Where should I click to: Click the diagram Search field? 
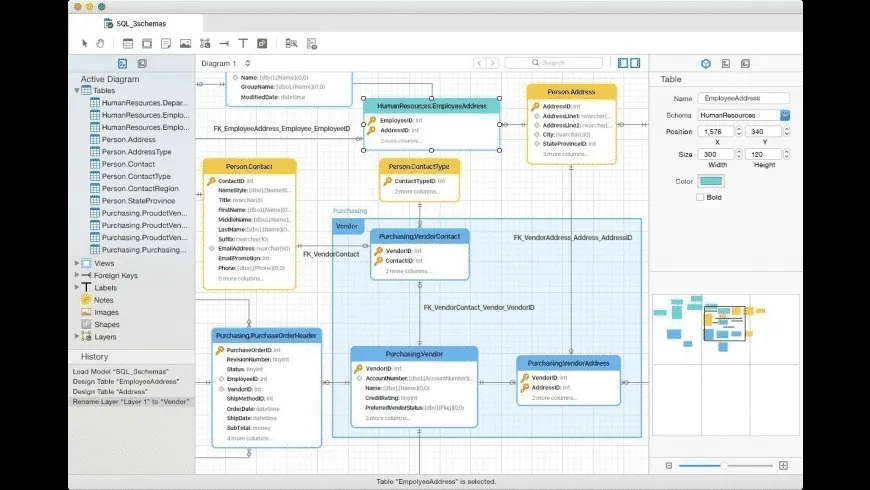point(554,63)
